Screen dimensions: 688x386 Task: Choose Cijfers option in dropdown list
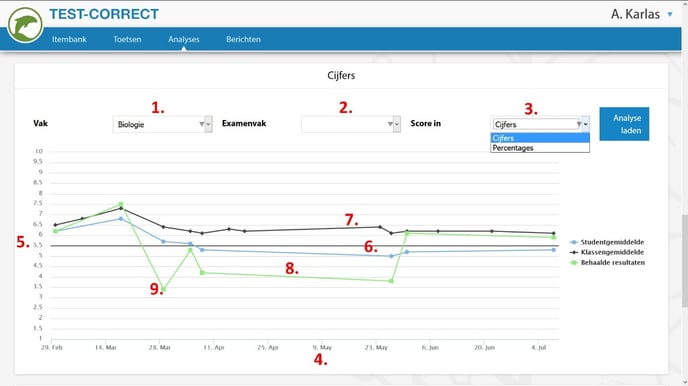pos(540,138)
